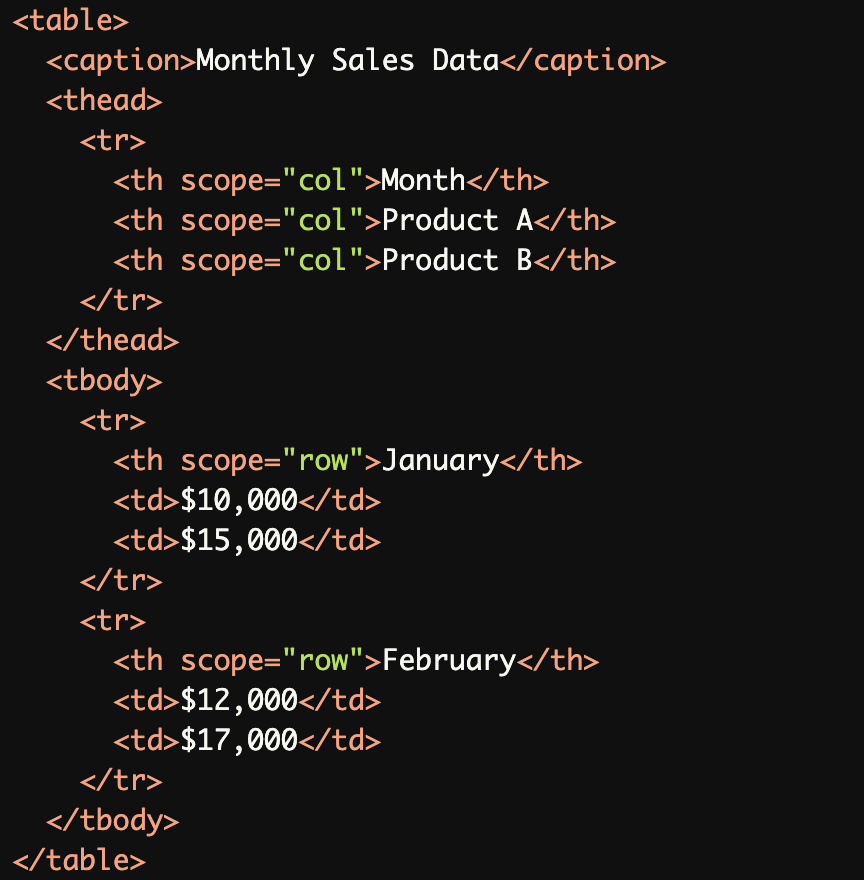Click the "row" scope value on January line

coord(322,460)
